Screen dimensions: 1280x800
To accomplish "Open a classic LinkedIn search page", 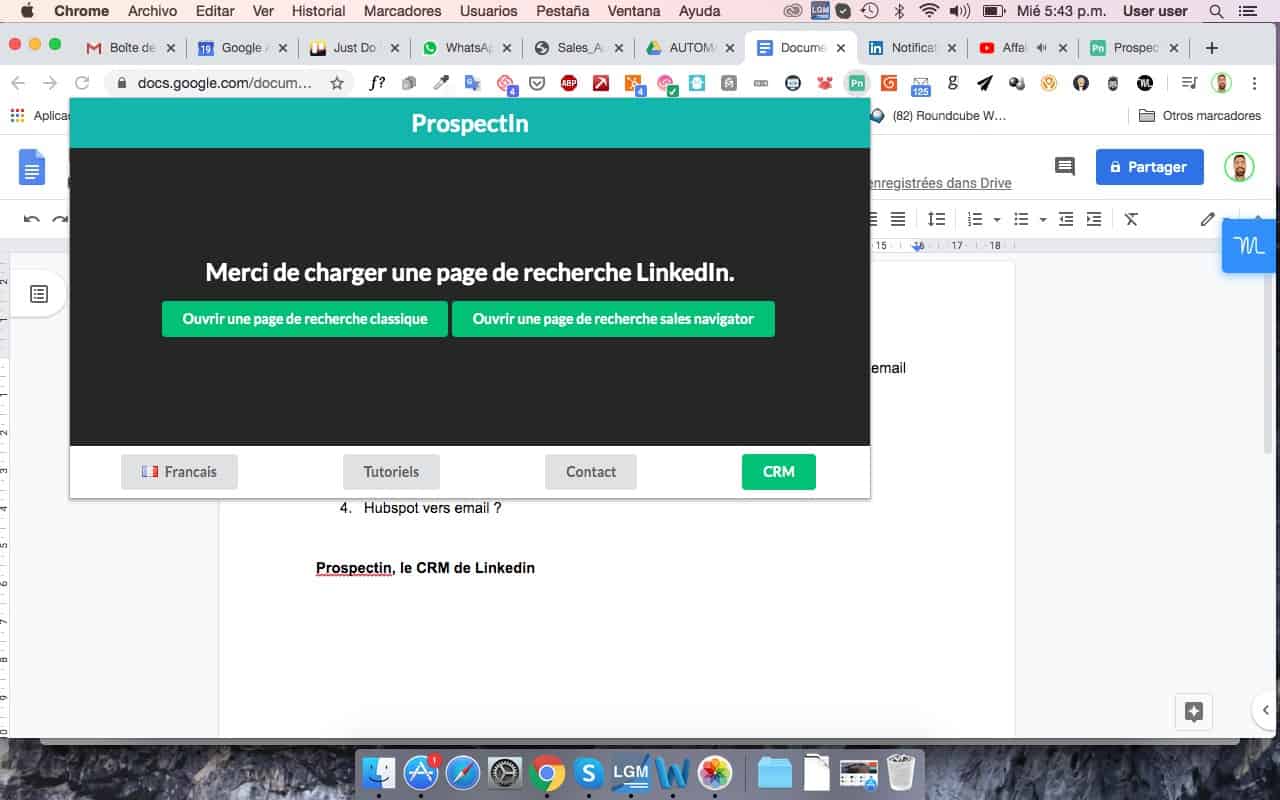I will (x=304, y=319).
